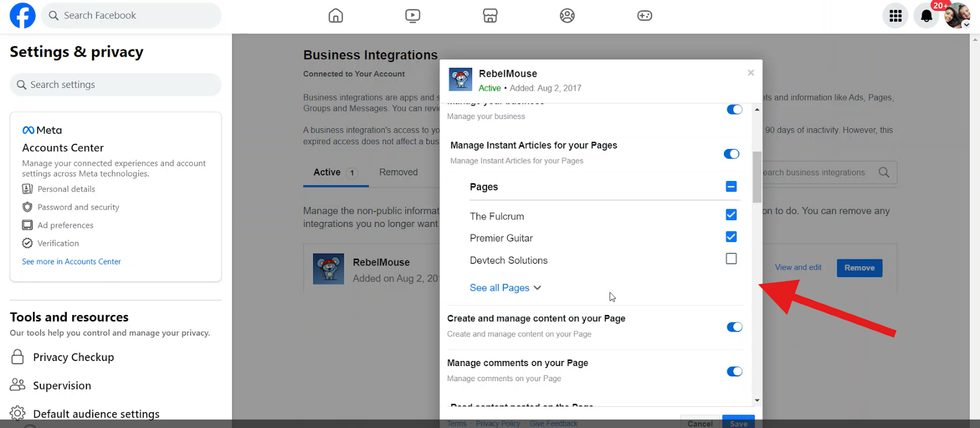Toggle Manage Instant Articles for your Pages
The image size is (980, 428).
click(x=733, y=154)
